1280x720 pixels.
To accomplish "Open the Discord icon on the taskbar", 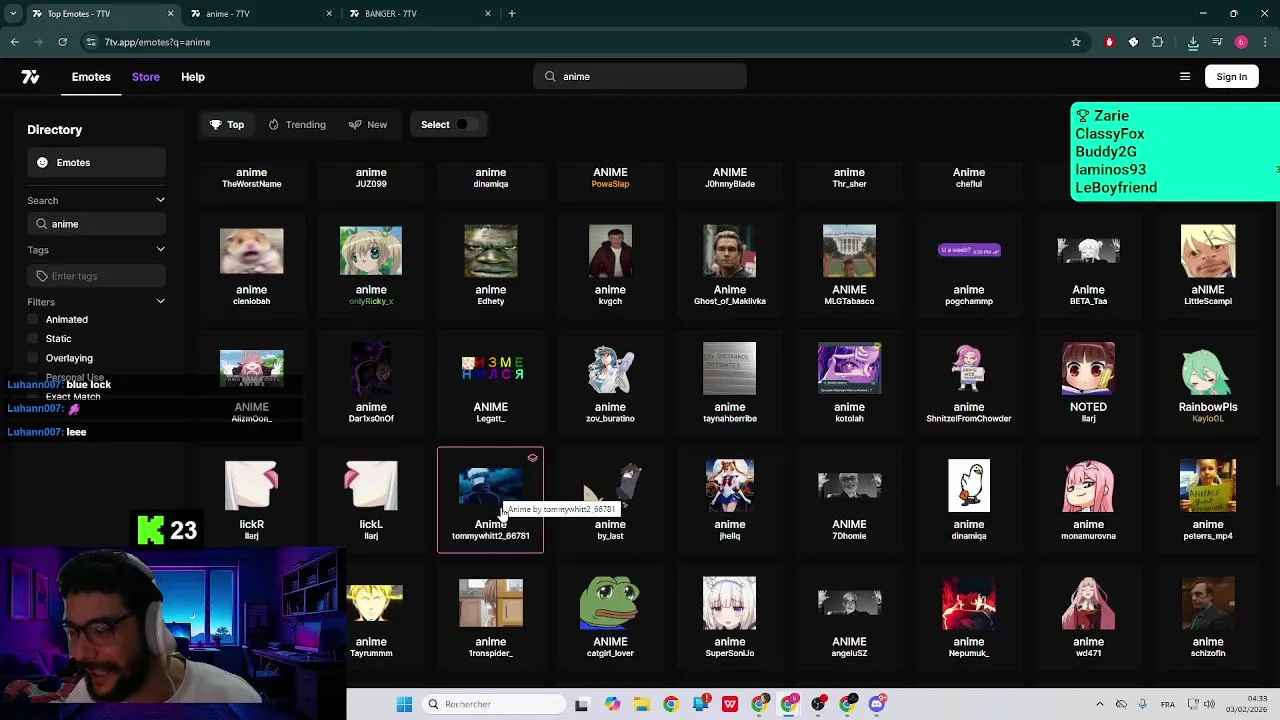I will (877, 704).
